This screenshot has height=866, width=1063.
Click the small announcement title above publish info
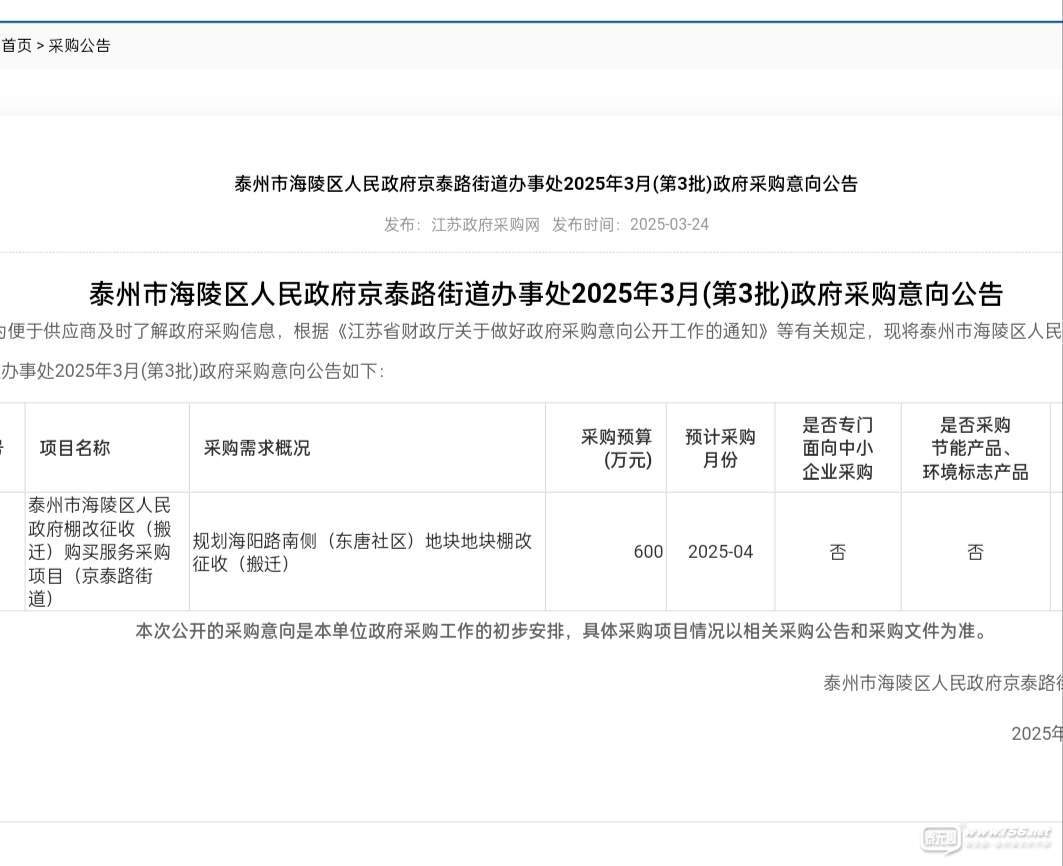pos(546,184)
